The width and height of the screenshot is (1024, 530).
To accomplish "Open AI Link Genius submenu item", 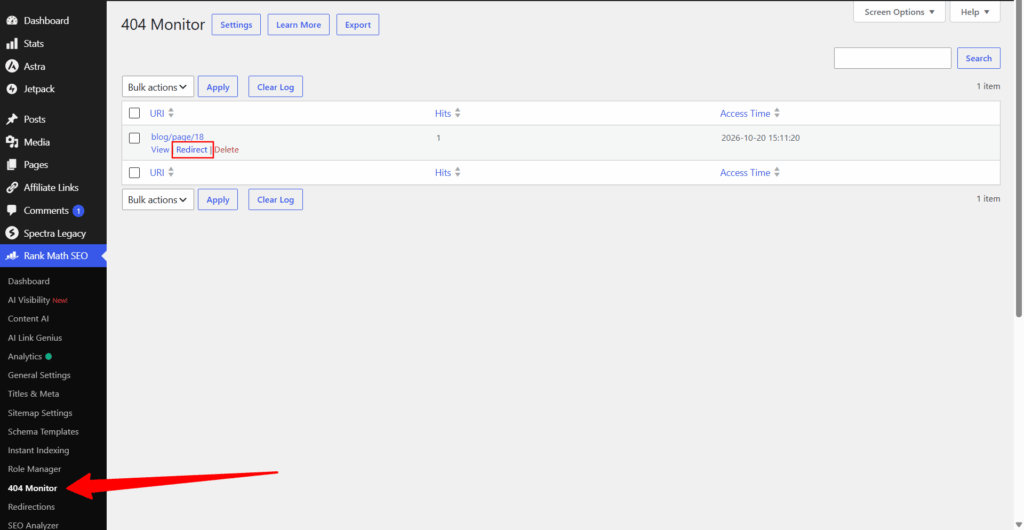I will (x=35, y=338).
